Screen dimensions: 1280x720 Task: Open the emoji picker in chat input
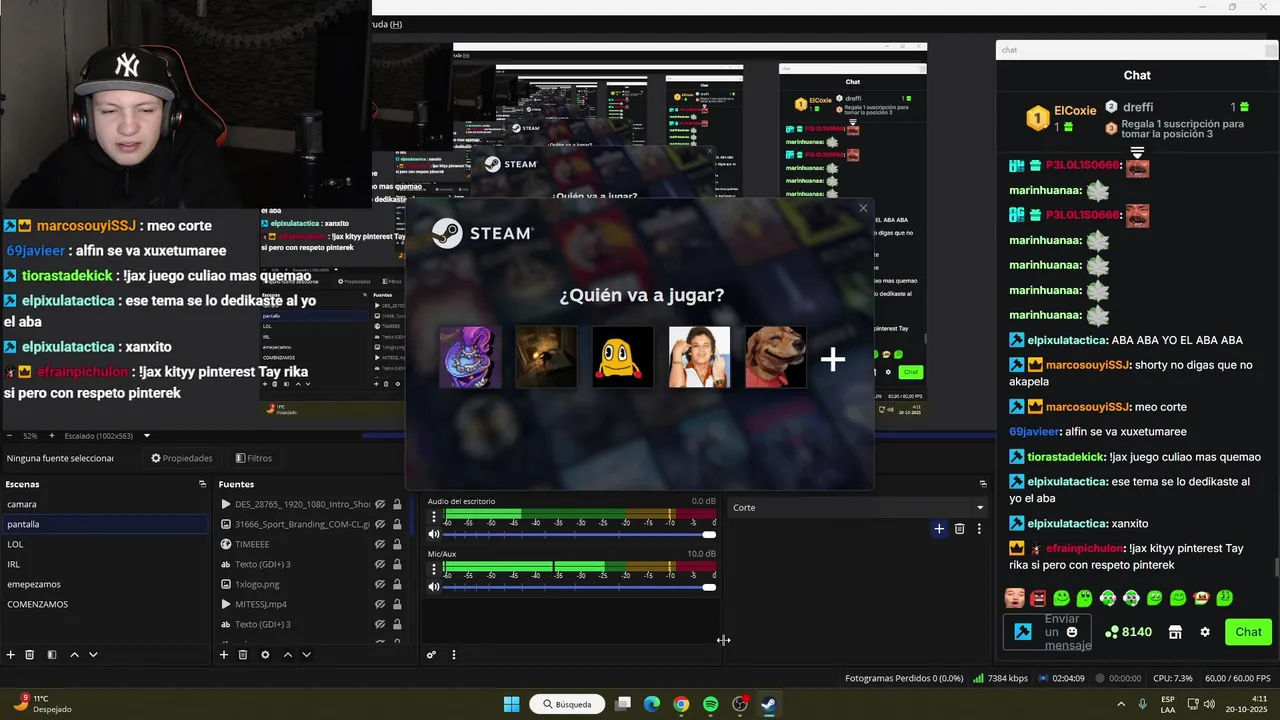(x=1072, y=632)
